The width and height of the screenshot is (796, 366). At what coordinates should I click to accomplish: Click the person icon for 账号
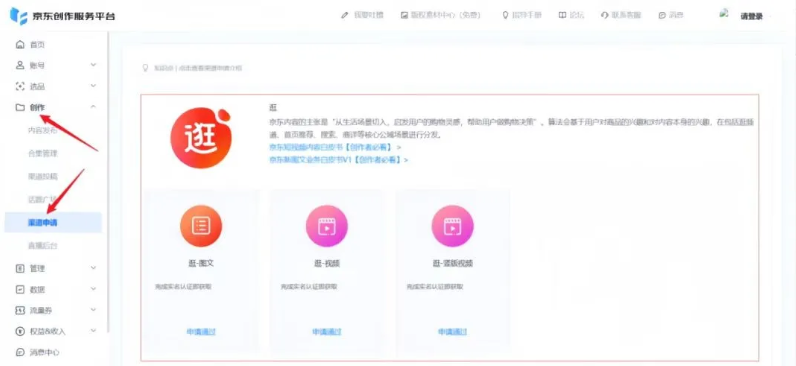(x=20, y=65)
